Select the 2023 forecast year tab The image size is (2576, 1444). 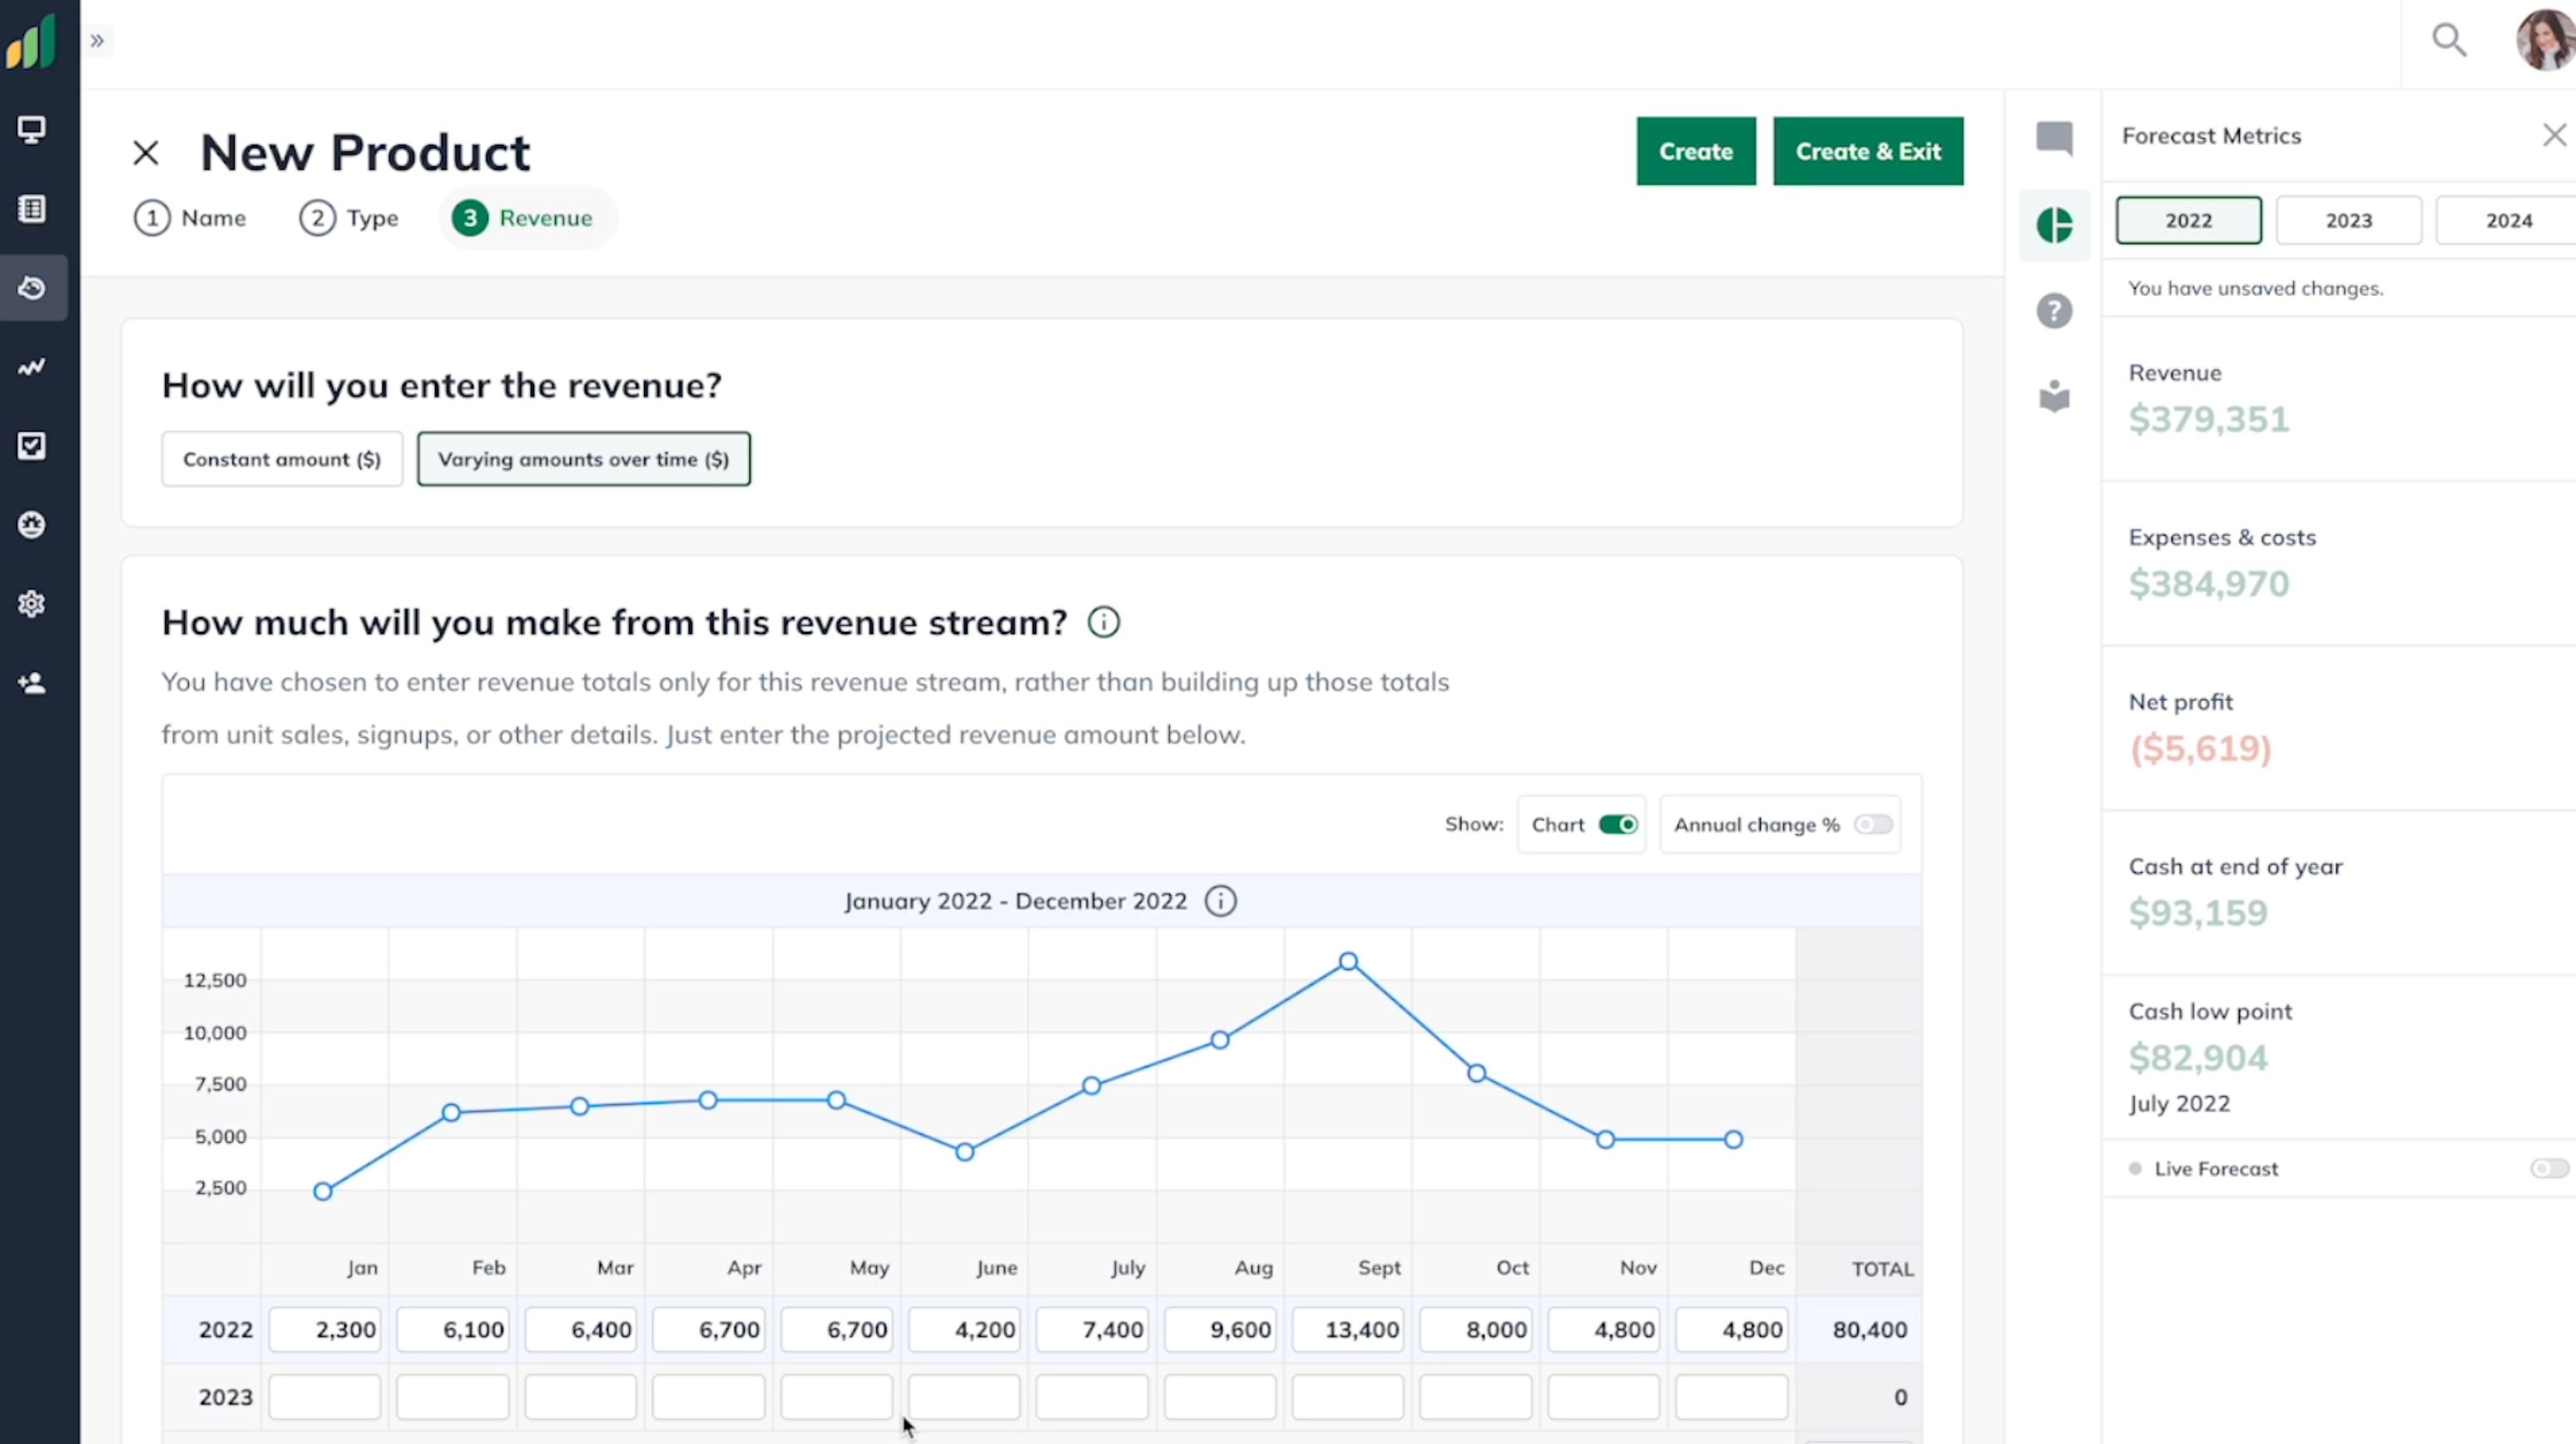(x=2349, y=219)
